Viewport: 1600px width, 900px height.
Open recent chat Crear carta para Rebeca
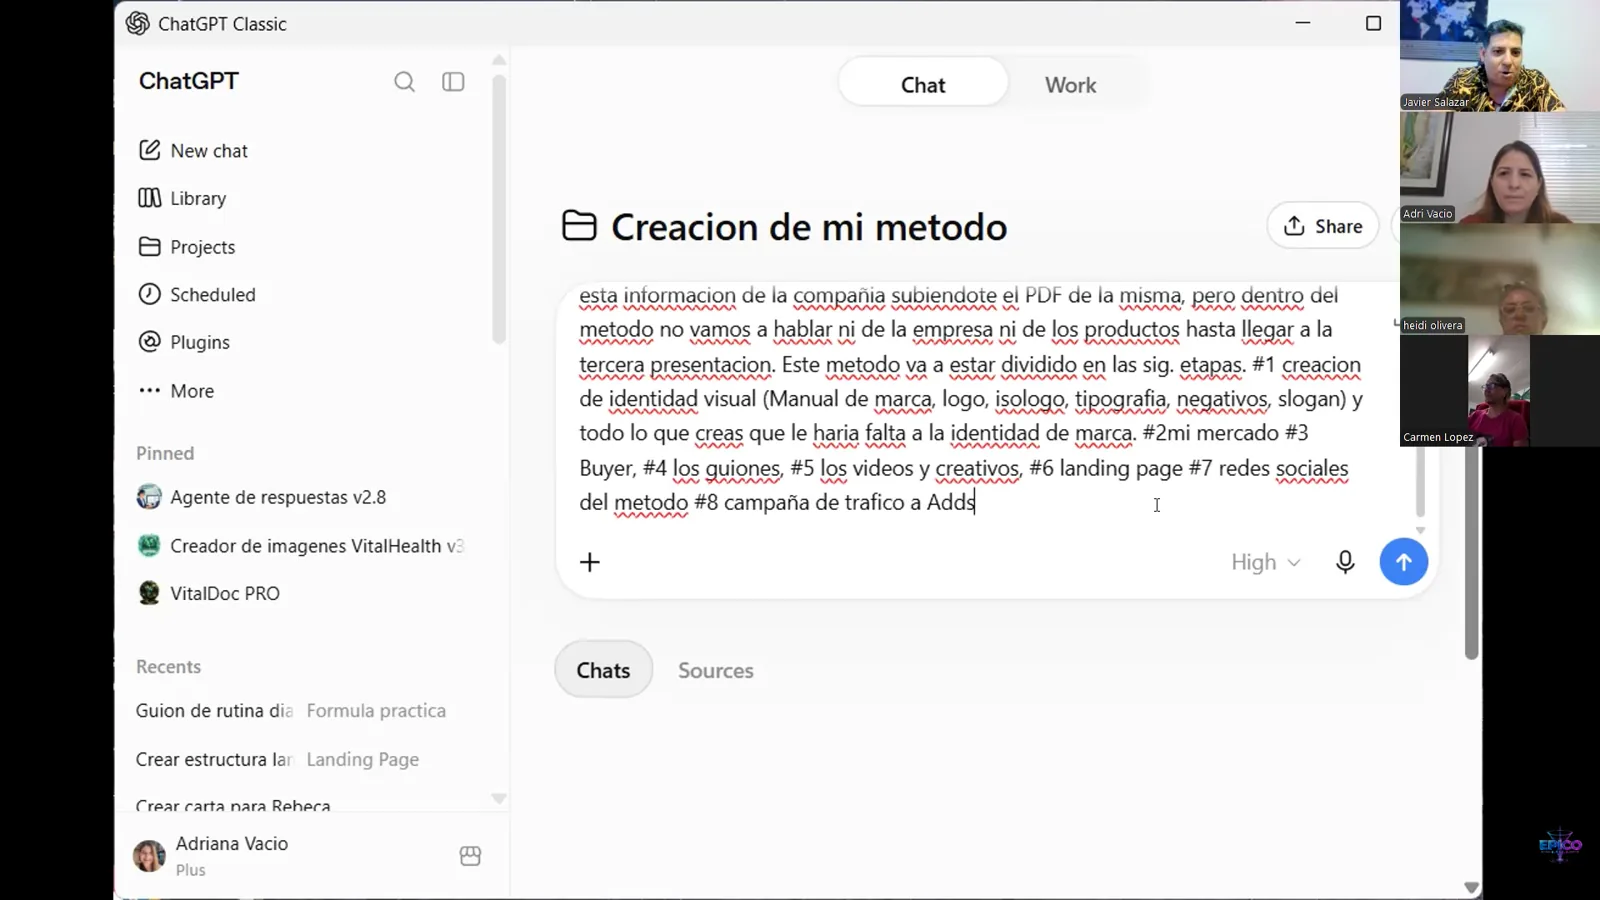coord(233,805)
